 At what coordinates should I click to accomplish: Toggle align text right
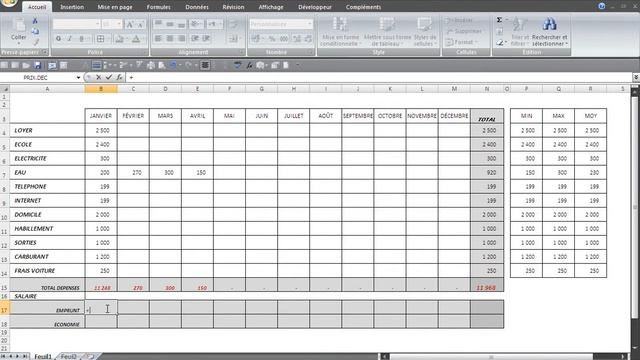(181, 39)
